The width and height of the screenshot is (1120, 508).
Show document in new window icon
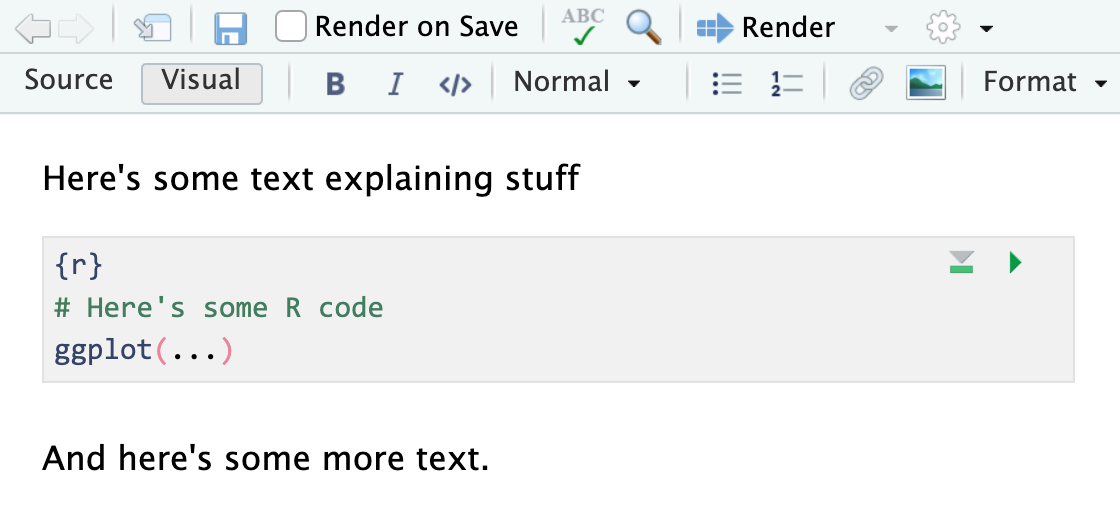click(x=153, y=28)
